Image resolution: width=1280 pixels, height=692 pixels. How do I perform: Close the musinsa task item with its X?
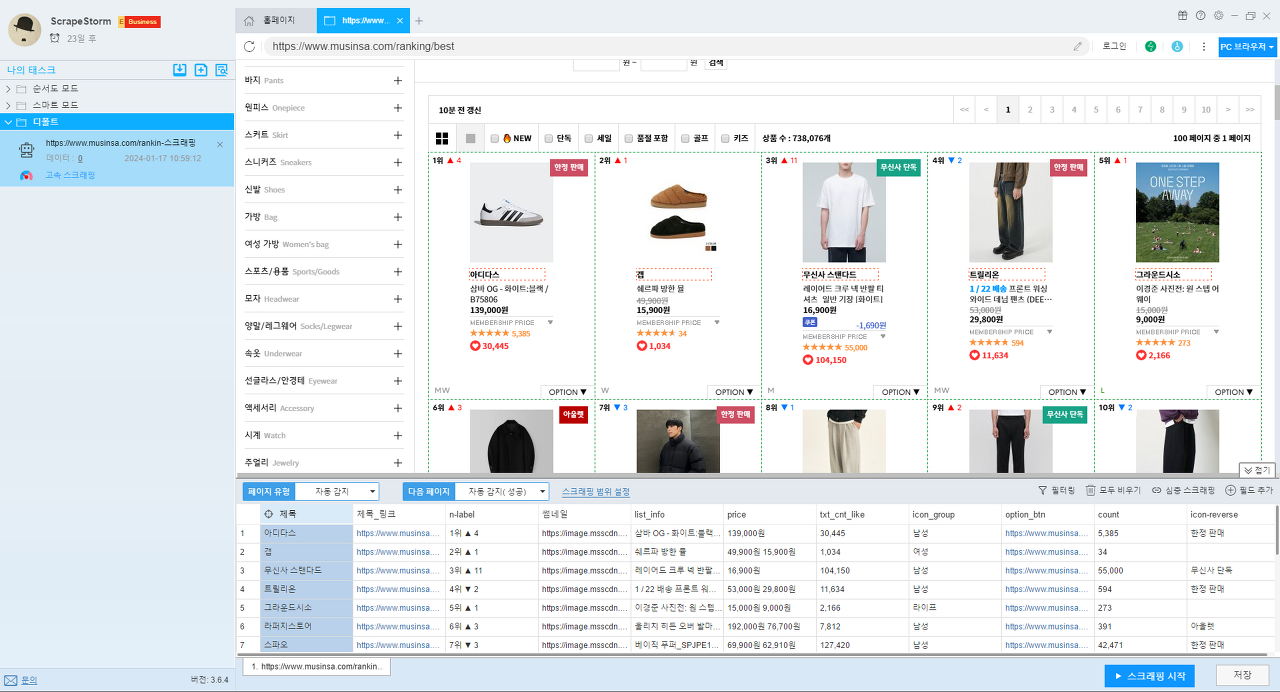pos(220,145)
